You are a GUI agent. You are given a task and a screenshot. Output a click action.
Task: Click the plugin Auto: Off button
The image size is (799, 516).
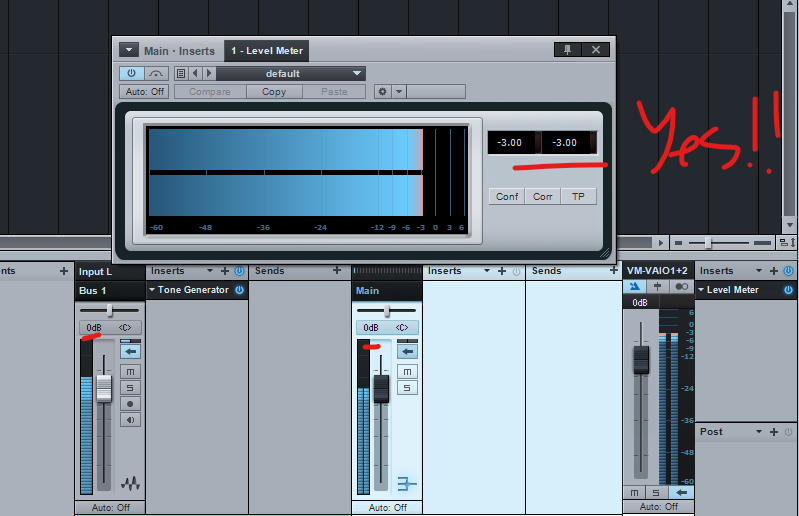pos(144,92)
